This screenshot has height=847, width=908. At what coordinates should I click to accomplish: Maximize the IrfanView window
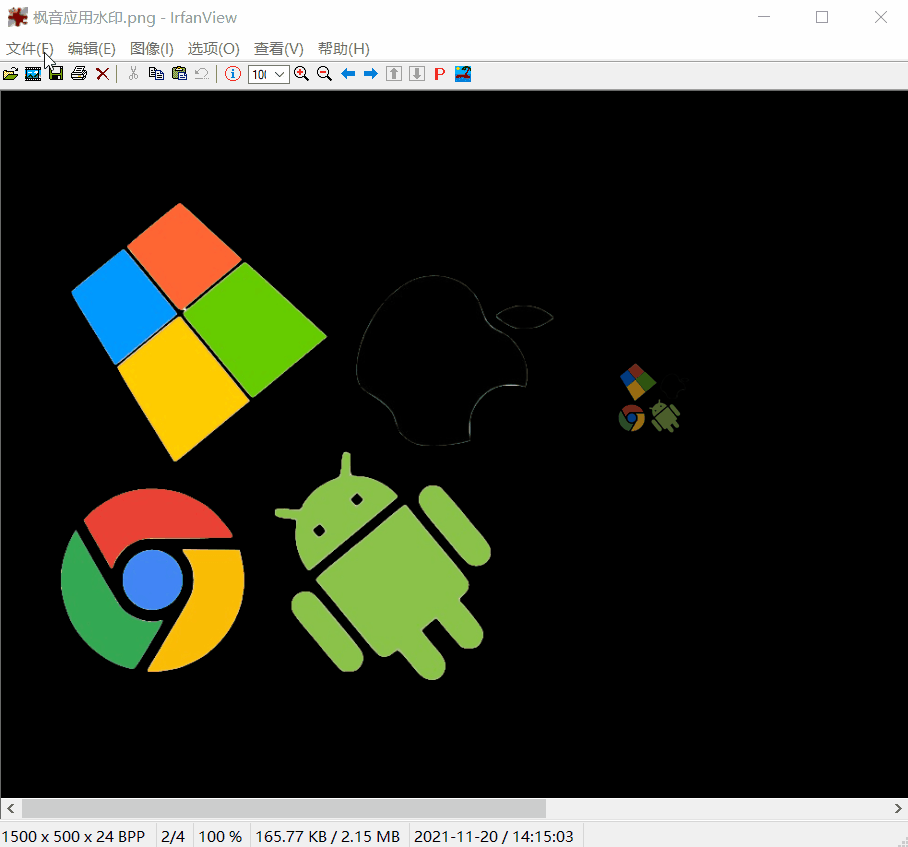click(x=822, y=17)
